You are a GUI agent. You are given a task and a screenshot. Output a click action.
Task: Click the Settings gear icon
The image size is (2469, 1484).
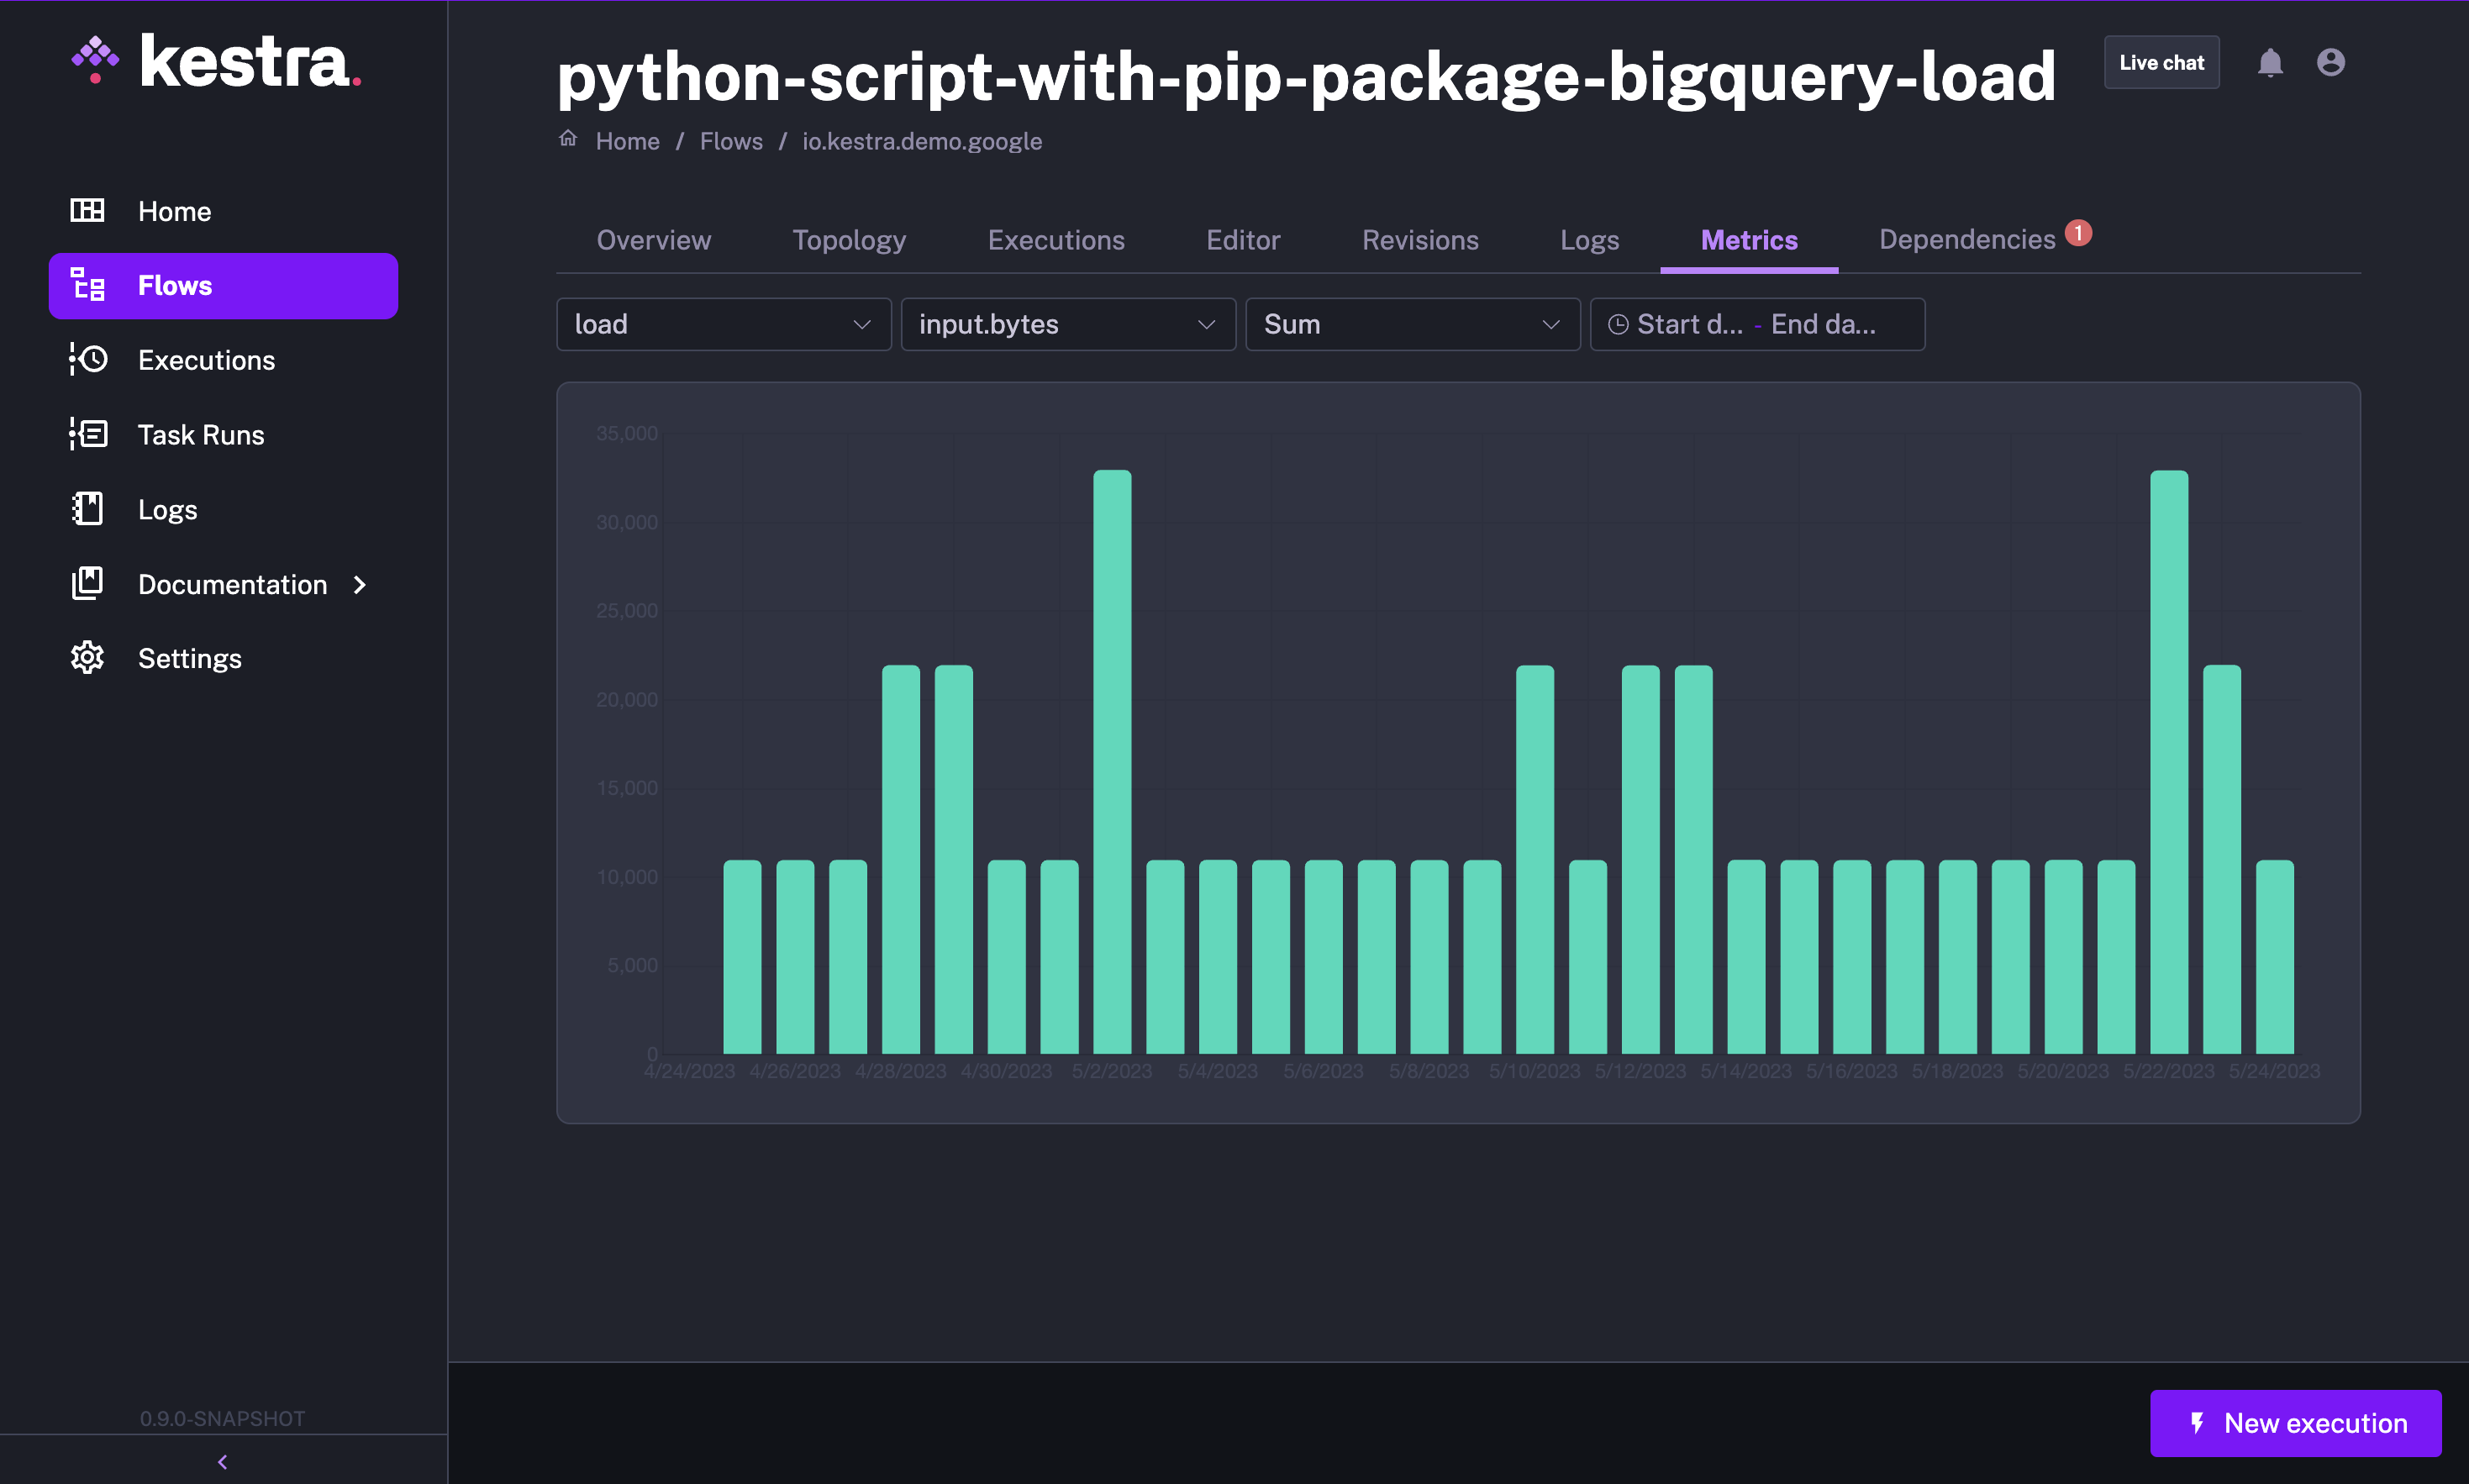(88, 658)
